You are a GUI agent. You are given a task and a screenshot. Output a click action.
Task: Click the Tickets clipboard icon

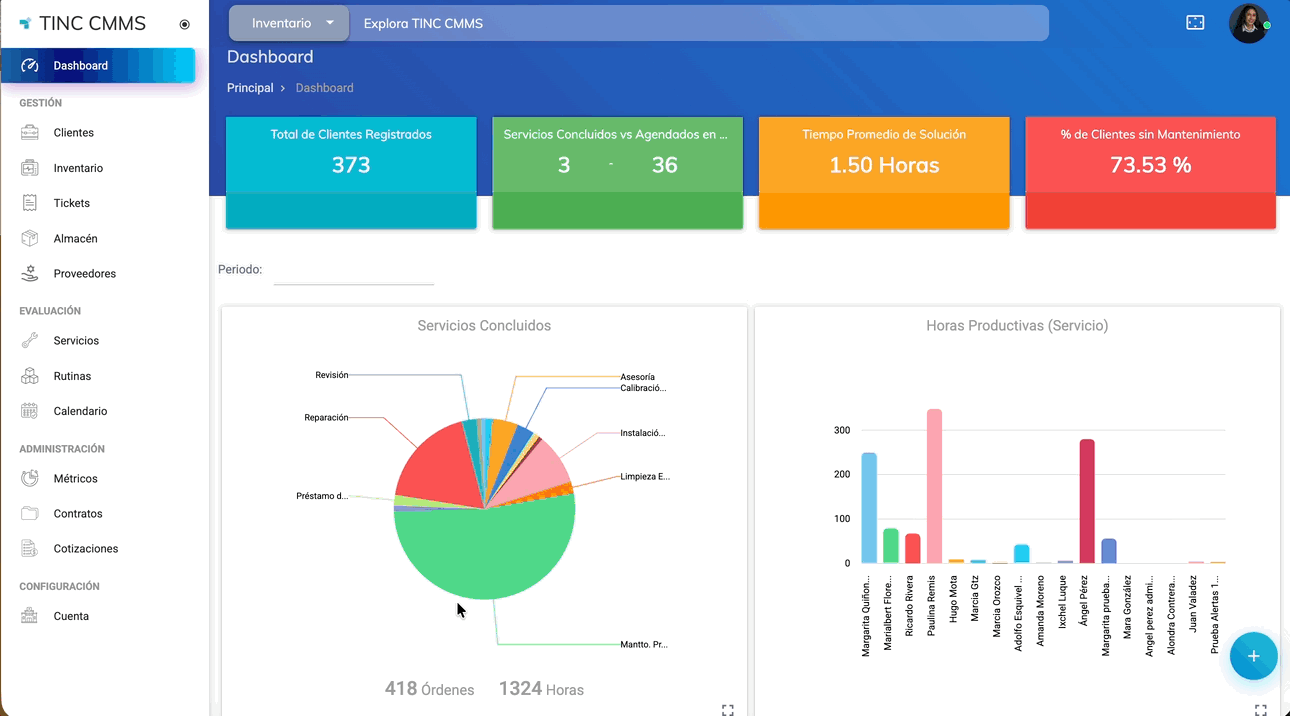pyautogui.click(x=30, y=203)
